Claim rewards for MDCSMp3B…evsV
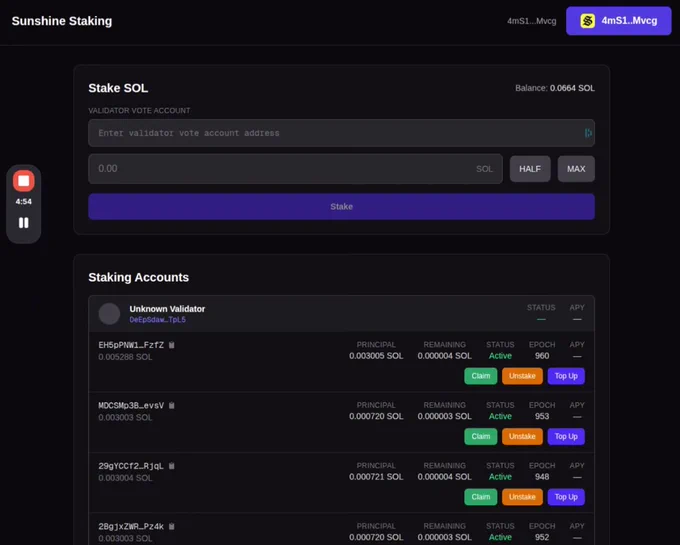 click(481, 436)
